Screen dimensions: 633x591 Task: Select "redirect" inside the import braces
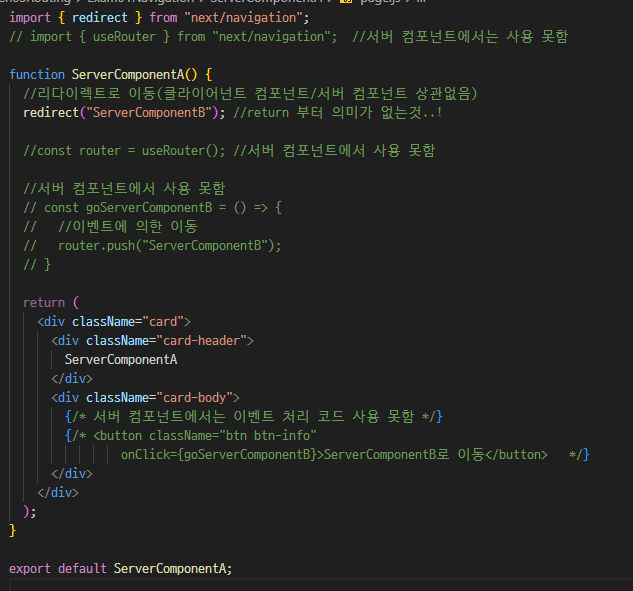99,18
